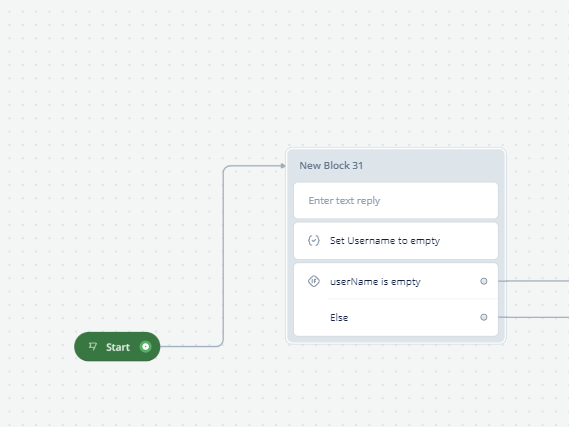This screenshot has height=427, width=569.
Task: Click empty canvas above New Block 31
Action: (x=396, y=91)
